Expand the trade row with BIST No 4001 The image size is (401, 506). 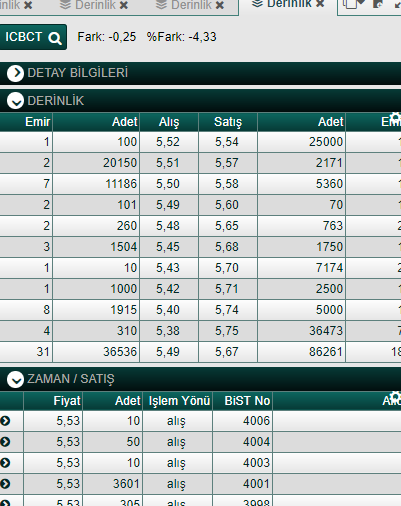tap(5, 484)
